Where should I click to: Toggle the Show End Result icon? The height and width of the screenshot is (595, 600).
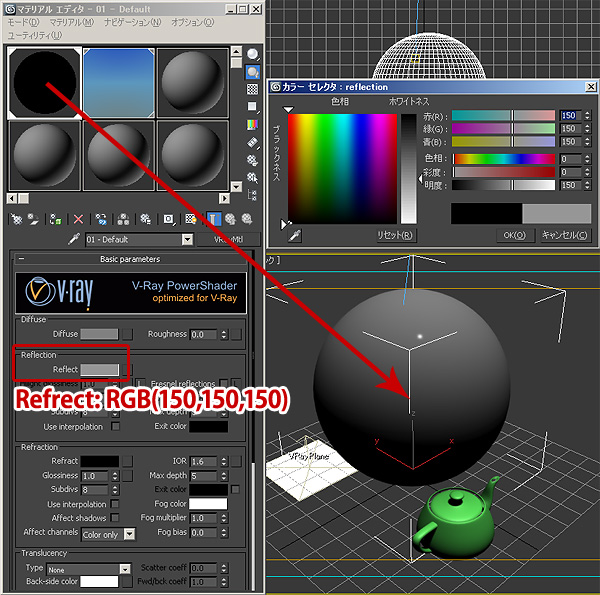point(214,219)
